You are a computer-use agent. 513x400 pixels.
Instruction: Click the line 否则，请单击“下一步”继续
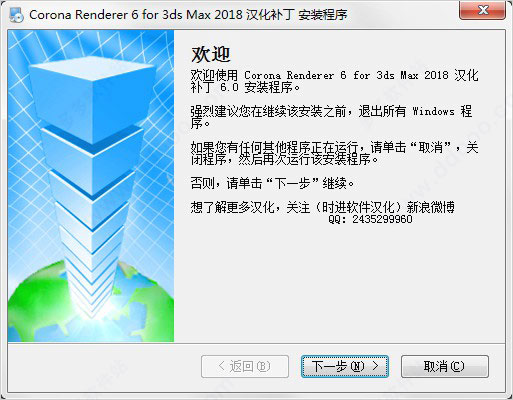point(272,183)
